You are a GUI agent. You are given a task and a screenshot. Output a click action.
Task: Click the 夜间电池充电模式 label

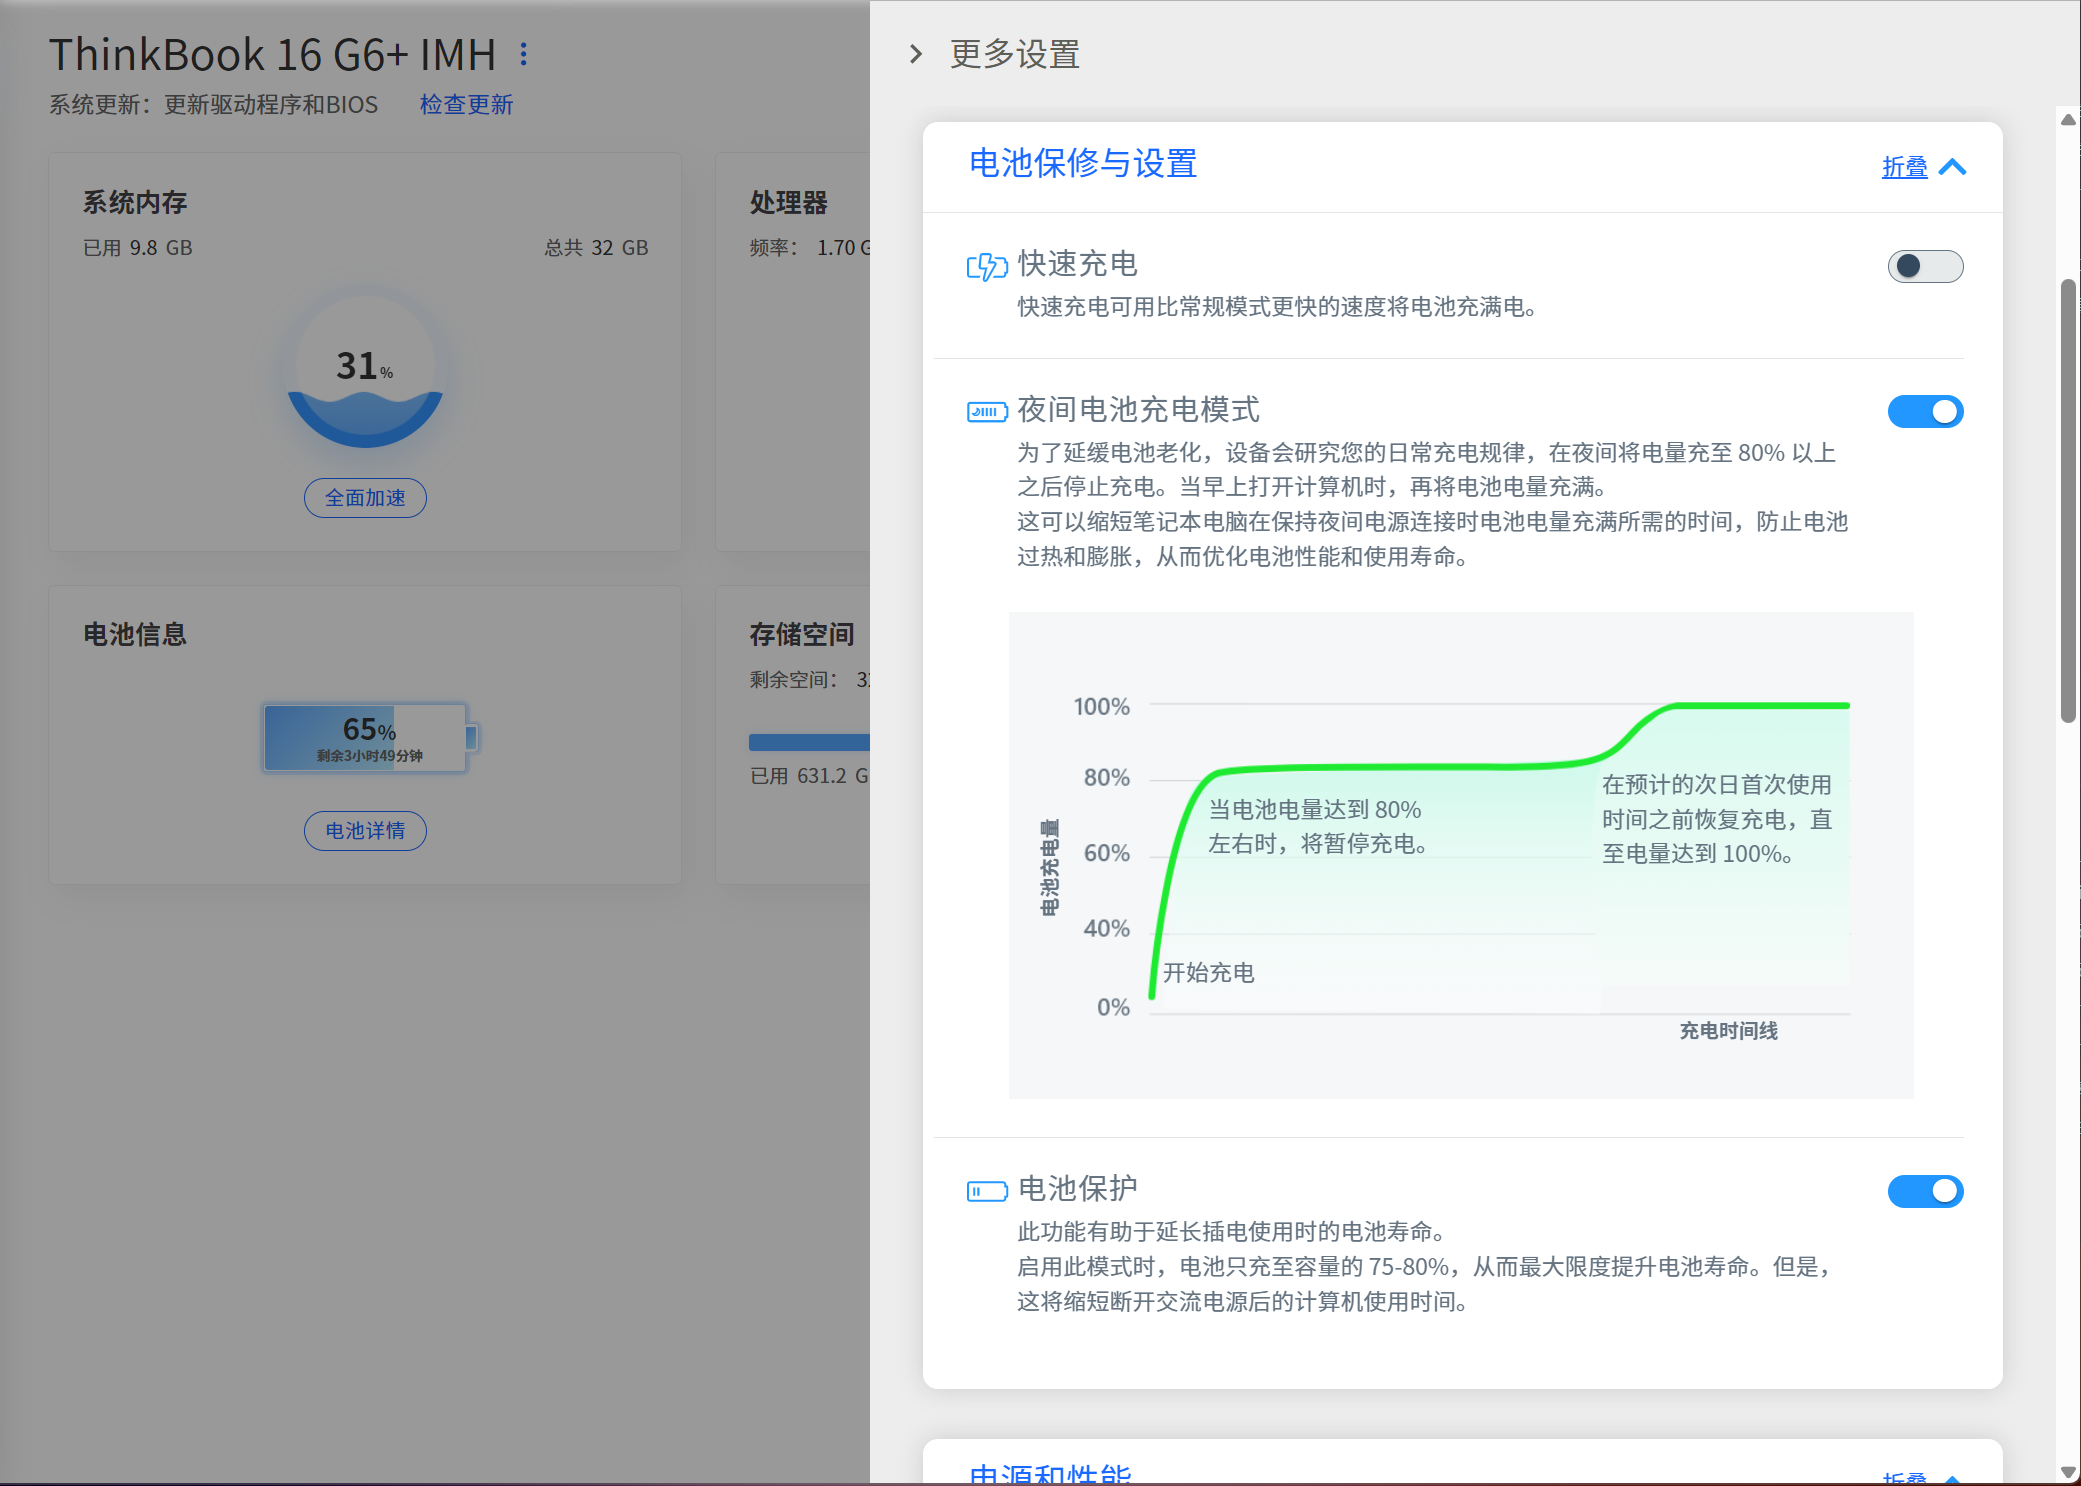pos(1138,410)
